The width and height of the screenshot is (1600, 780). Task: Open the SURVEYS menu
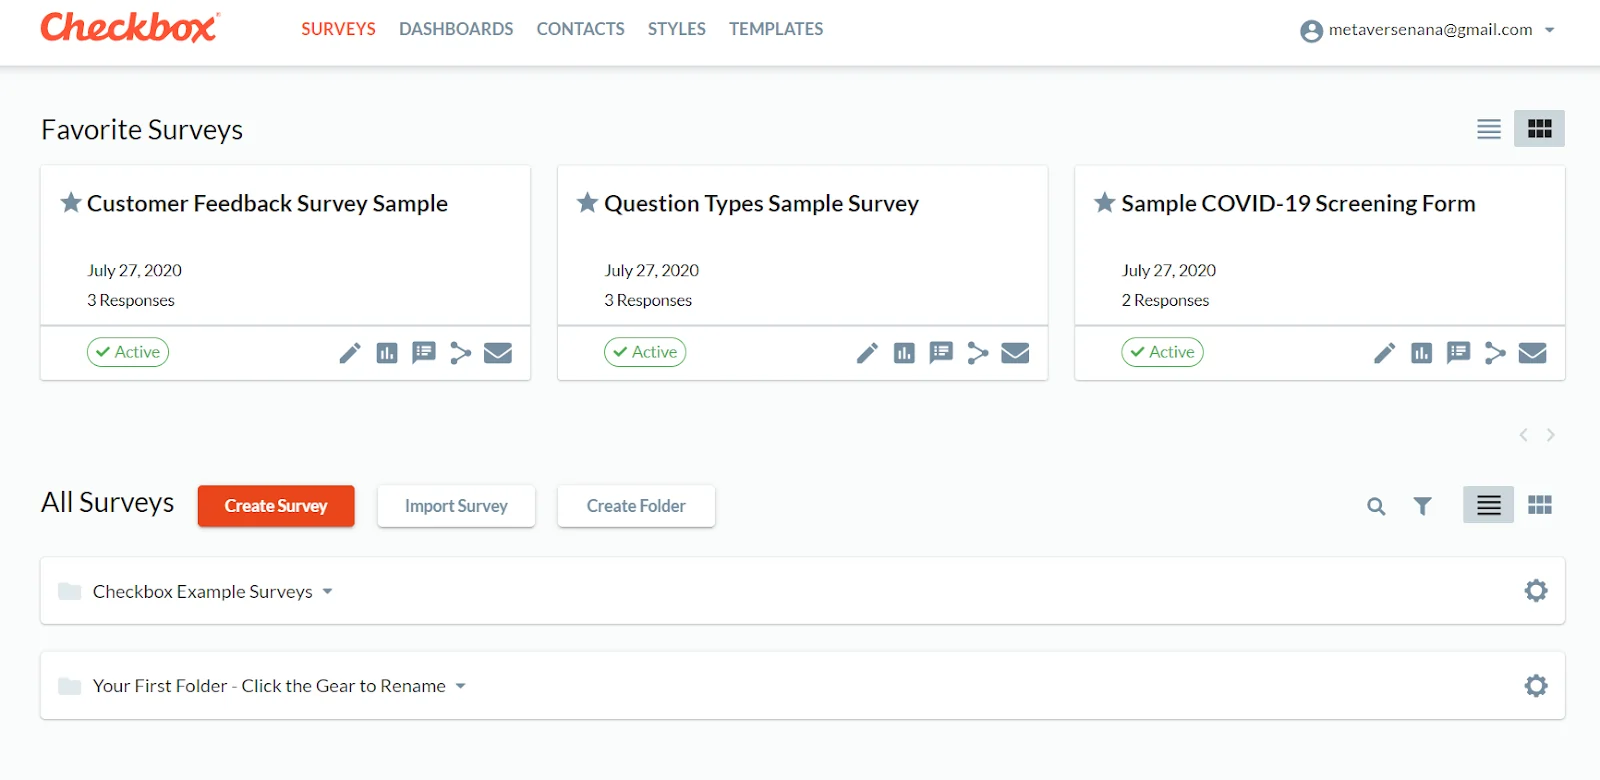point(338,29)
